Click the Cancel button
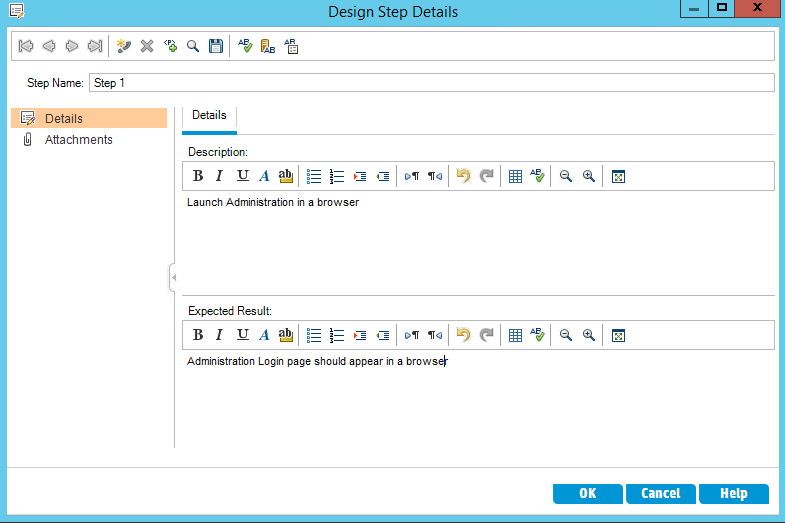This screenshot has height=523, width=785. click(x=660, y=493)
